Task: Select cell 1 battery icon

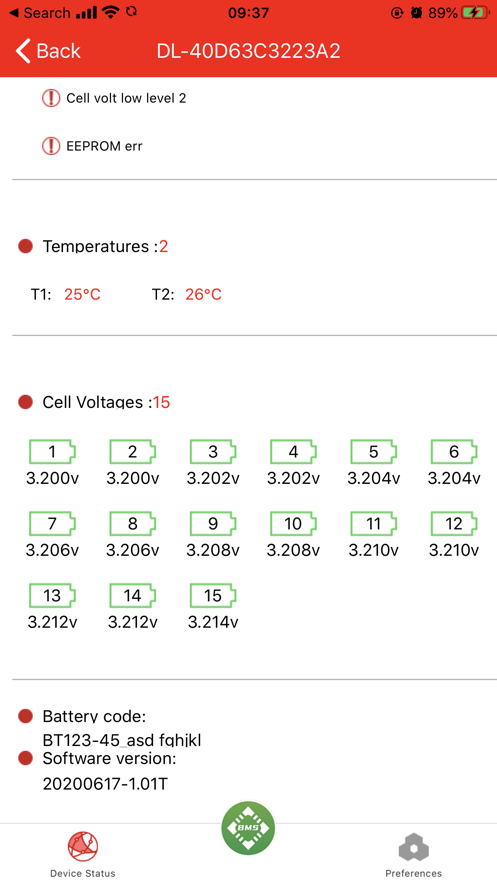Action: pos(52,452)
